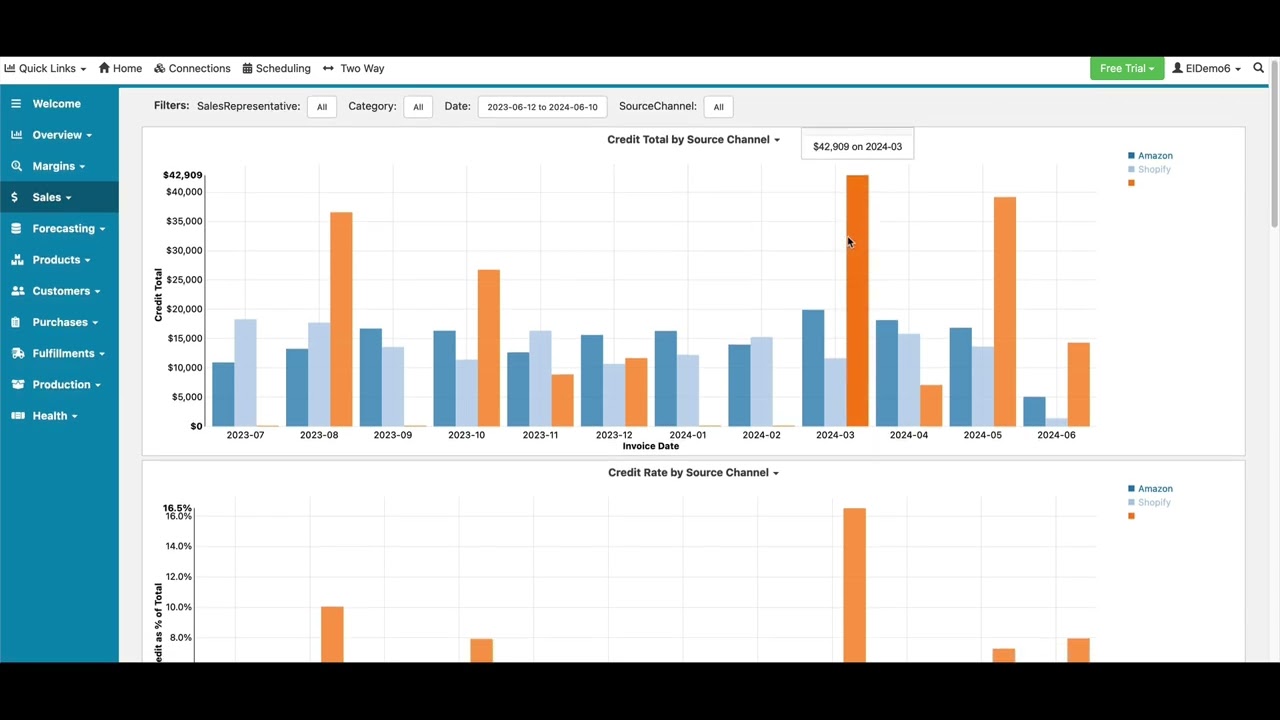Toggle Shopify in Credit Rate legend

click(1150, 502)
